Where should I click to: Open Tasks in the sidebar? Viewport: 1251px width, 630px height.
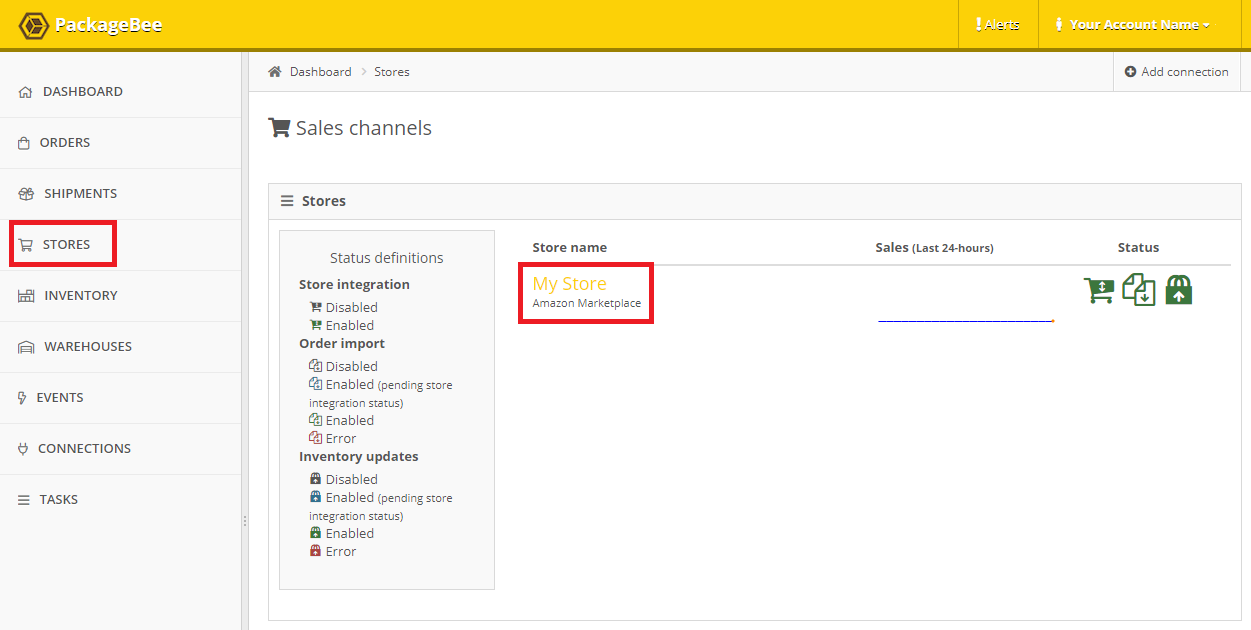pyautogui.click(x=120, y=500)
